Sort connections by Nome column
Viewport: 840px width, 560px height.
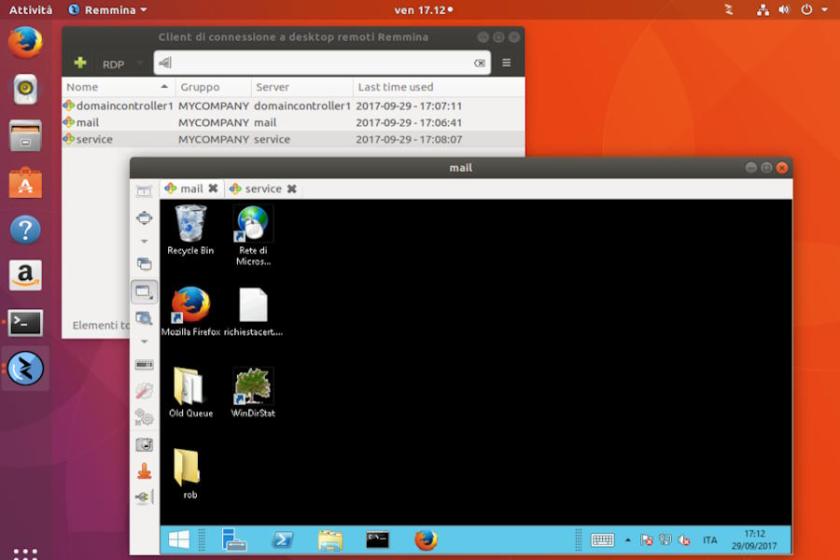click(x=118, y=87)
